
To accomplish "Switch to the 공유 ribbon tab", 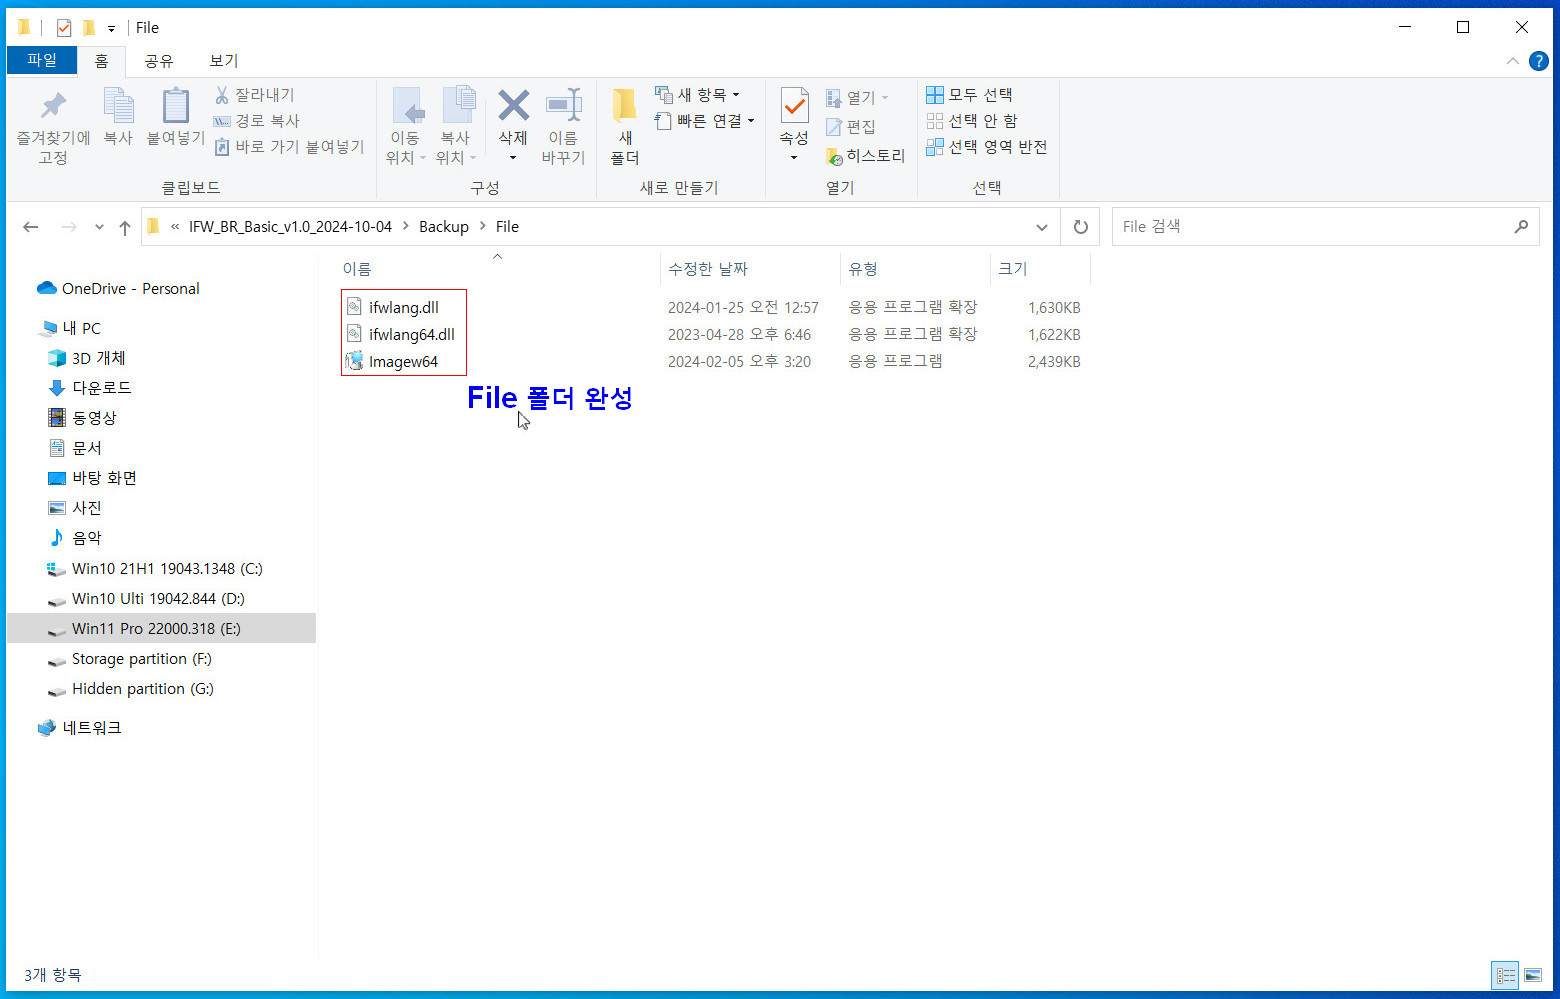I will (158, 61).
